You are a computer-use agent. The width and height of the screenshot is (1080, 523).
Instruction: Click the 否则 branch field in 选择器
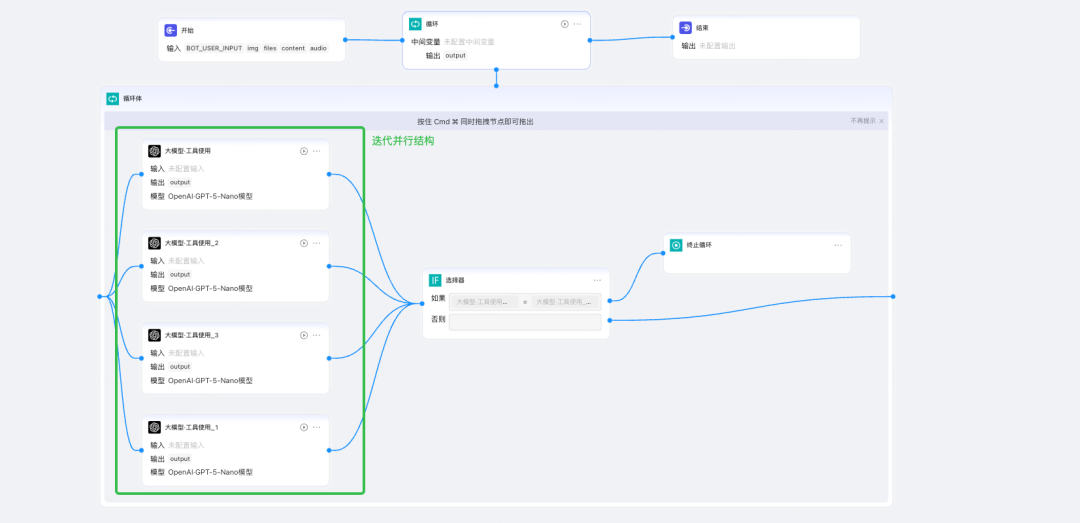(x=525, y=321)
